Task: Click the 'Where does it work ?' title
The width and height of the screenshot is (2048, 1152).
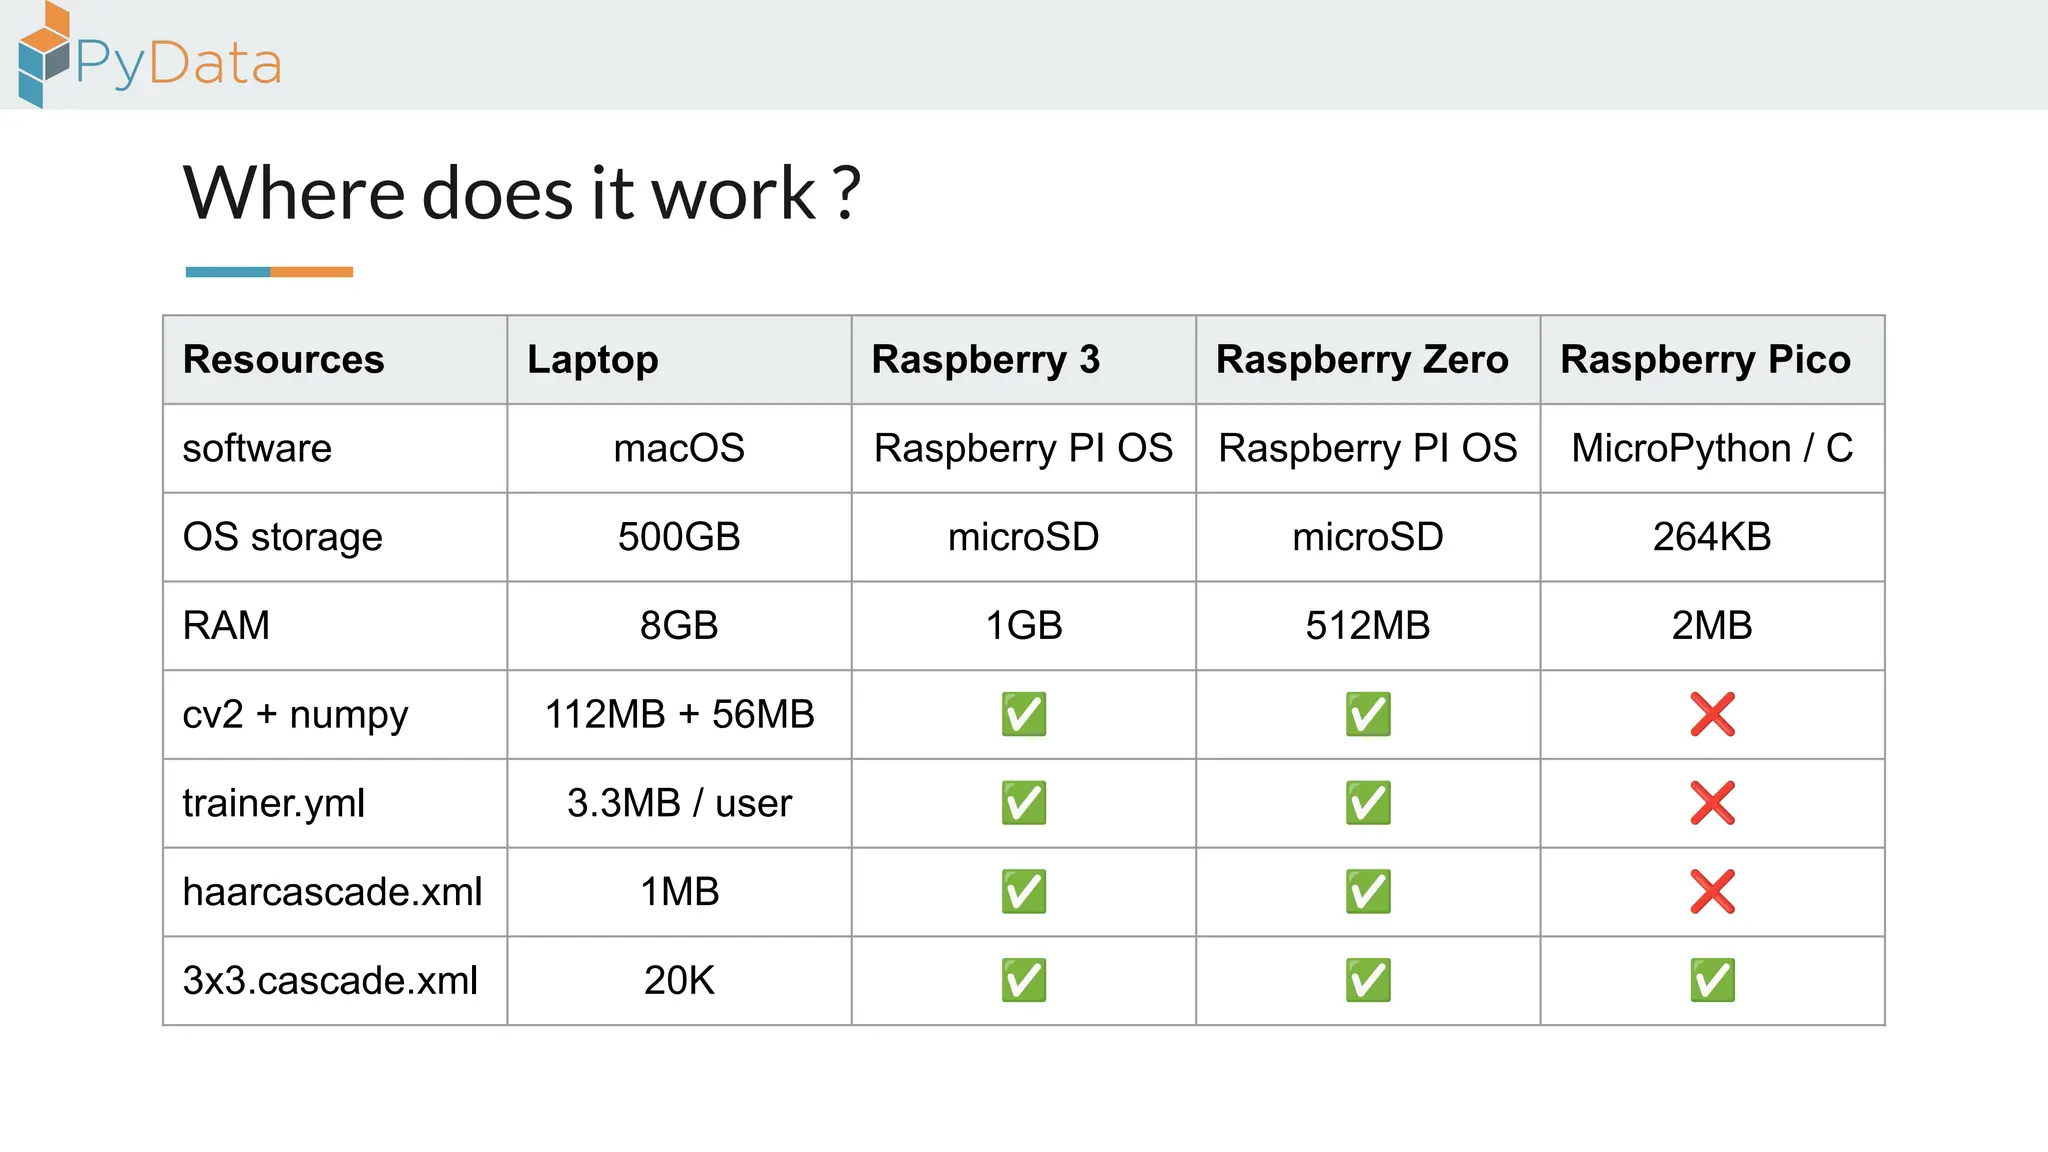Action: point(521,193)
